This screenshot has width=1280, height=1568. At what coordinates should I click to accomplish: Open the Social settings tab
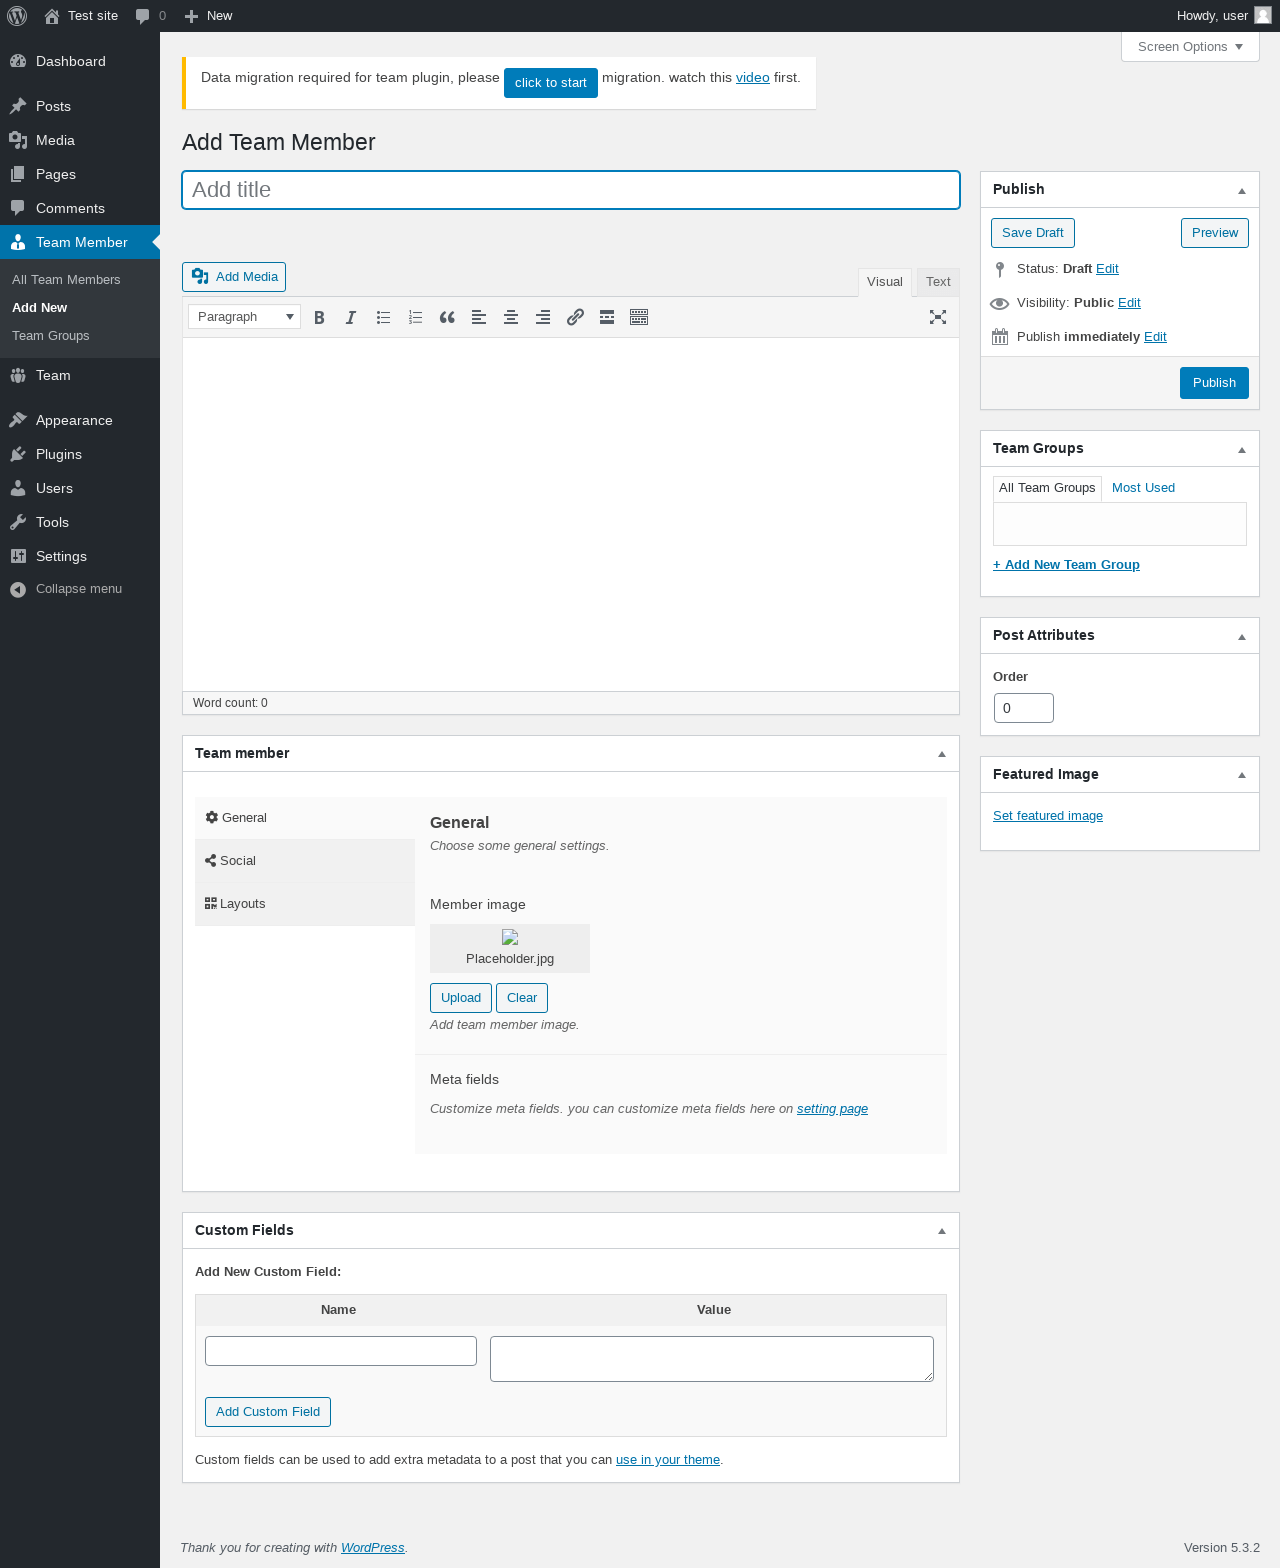pyautogui.click(x=305, y=861)
